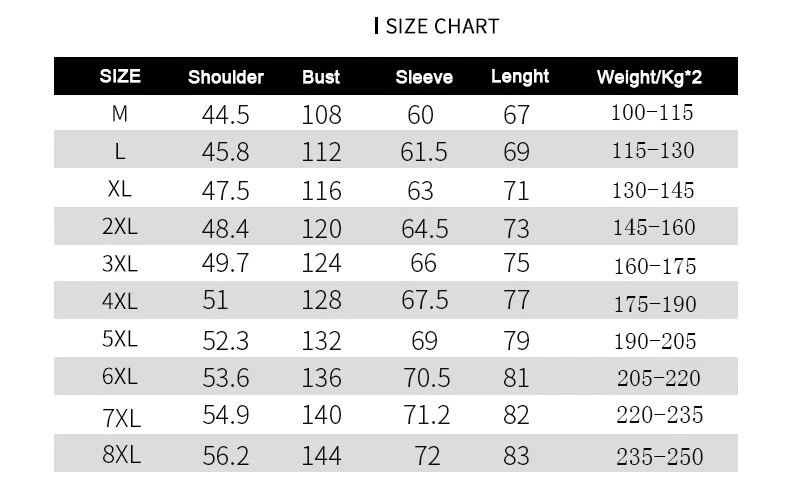Click the Sleeve column header
The height and width of the screenshot is (486, 790).
[424, 77]
